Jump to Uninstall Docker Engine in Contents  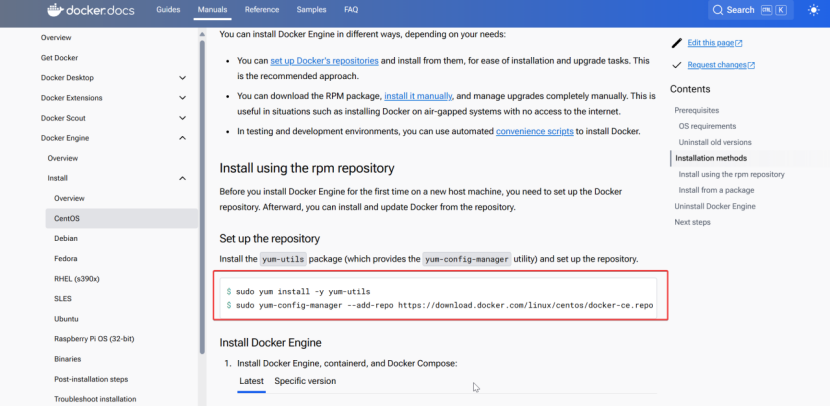(x=715, y=206)
